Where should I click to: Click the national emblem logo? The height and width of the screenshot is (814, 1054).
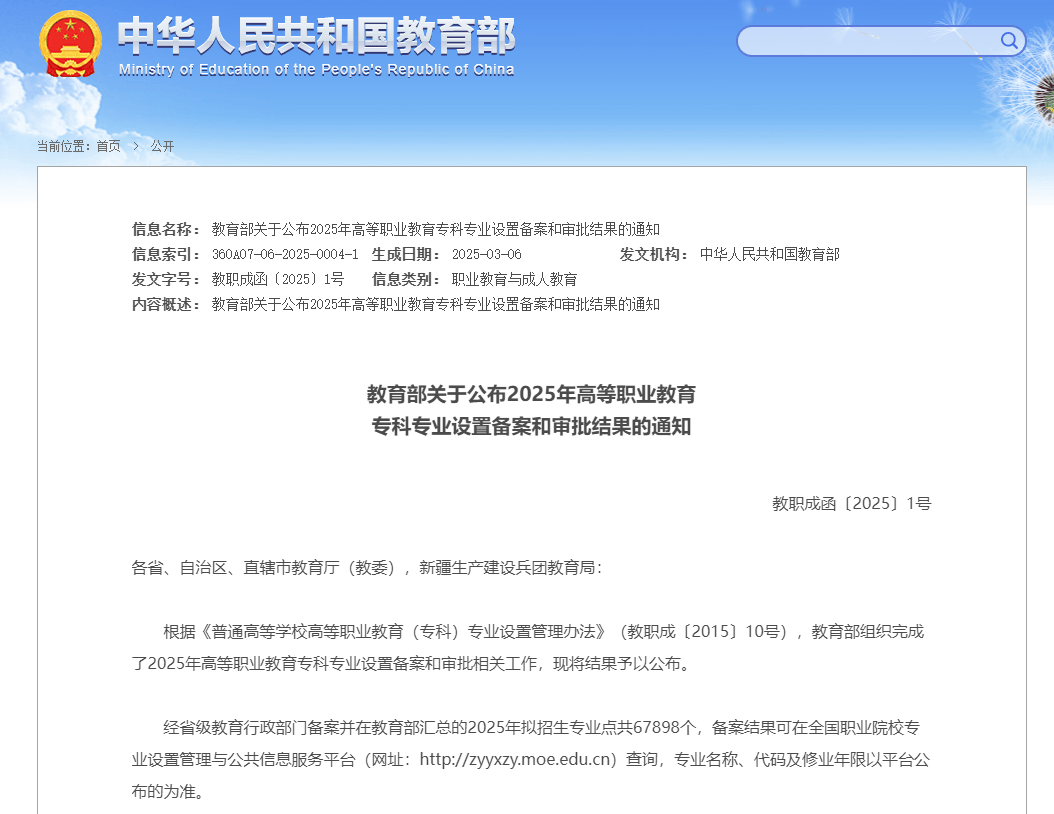coord(70,45)
